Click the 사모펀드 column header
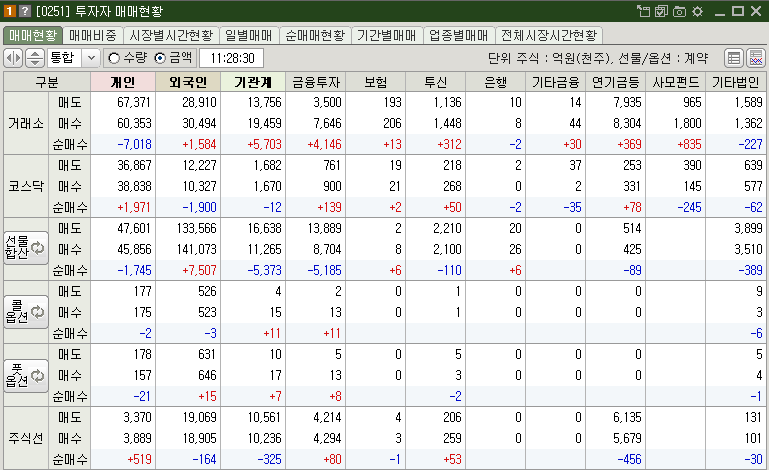This screenshot has width=769, height=470. tap(676, 82)
